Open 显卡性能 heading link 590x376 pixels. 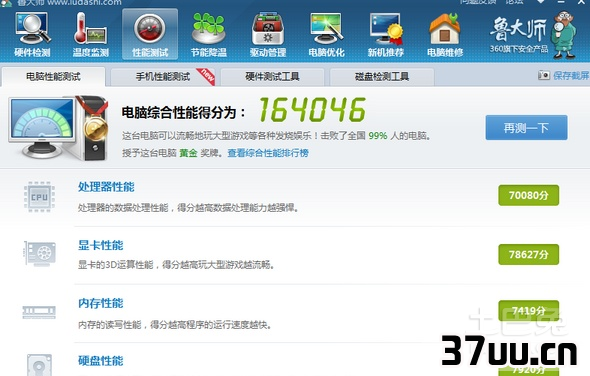(x=100, y=245)
